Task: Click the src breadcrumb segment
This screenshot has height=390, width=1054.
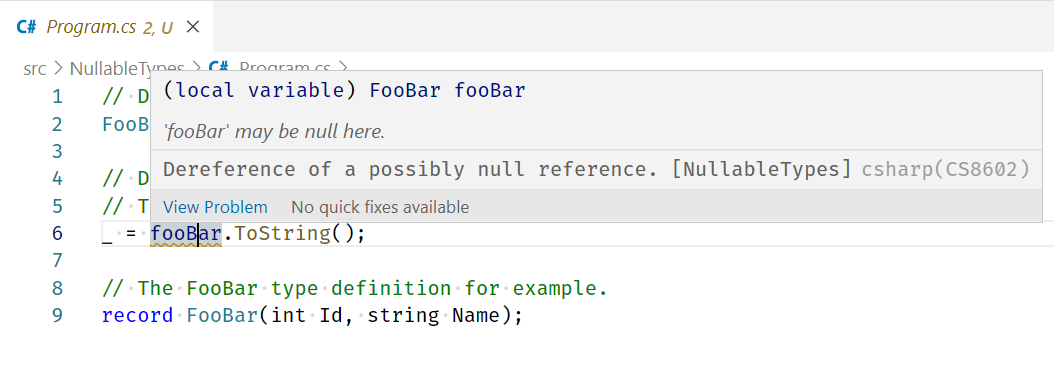Action: coord(34,69)
